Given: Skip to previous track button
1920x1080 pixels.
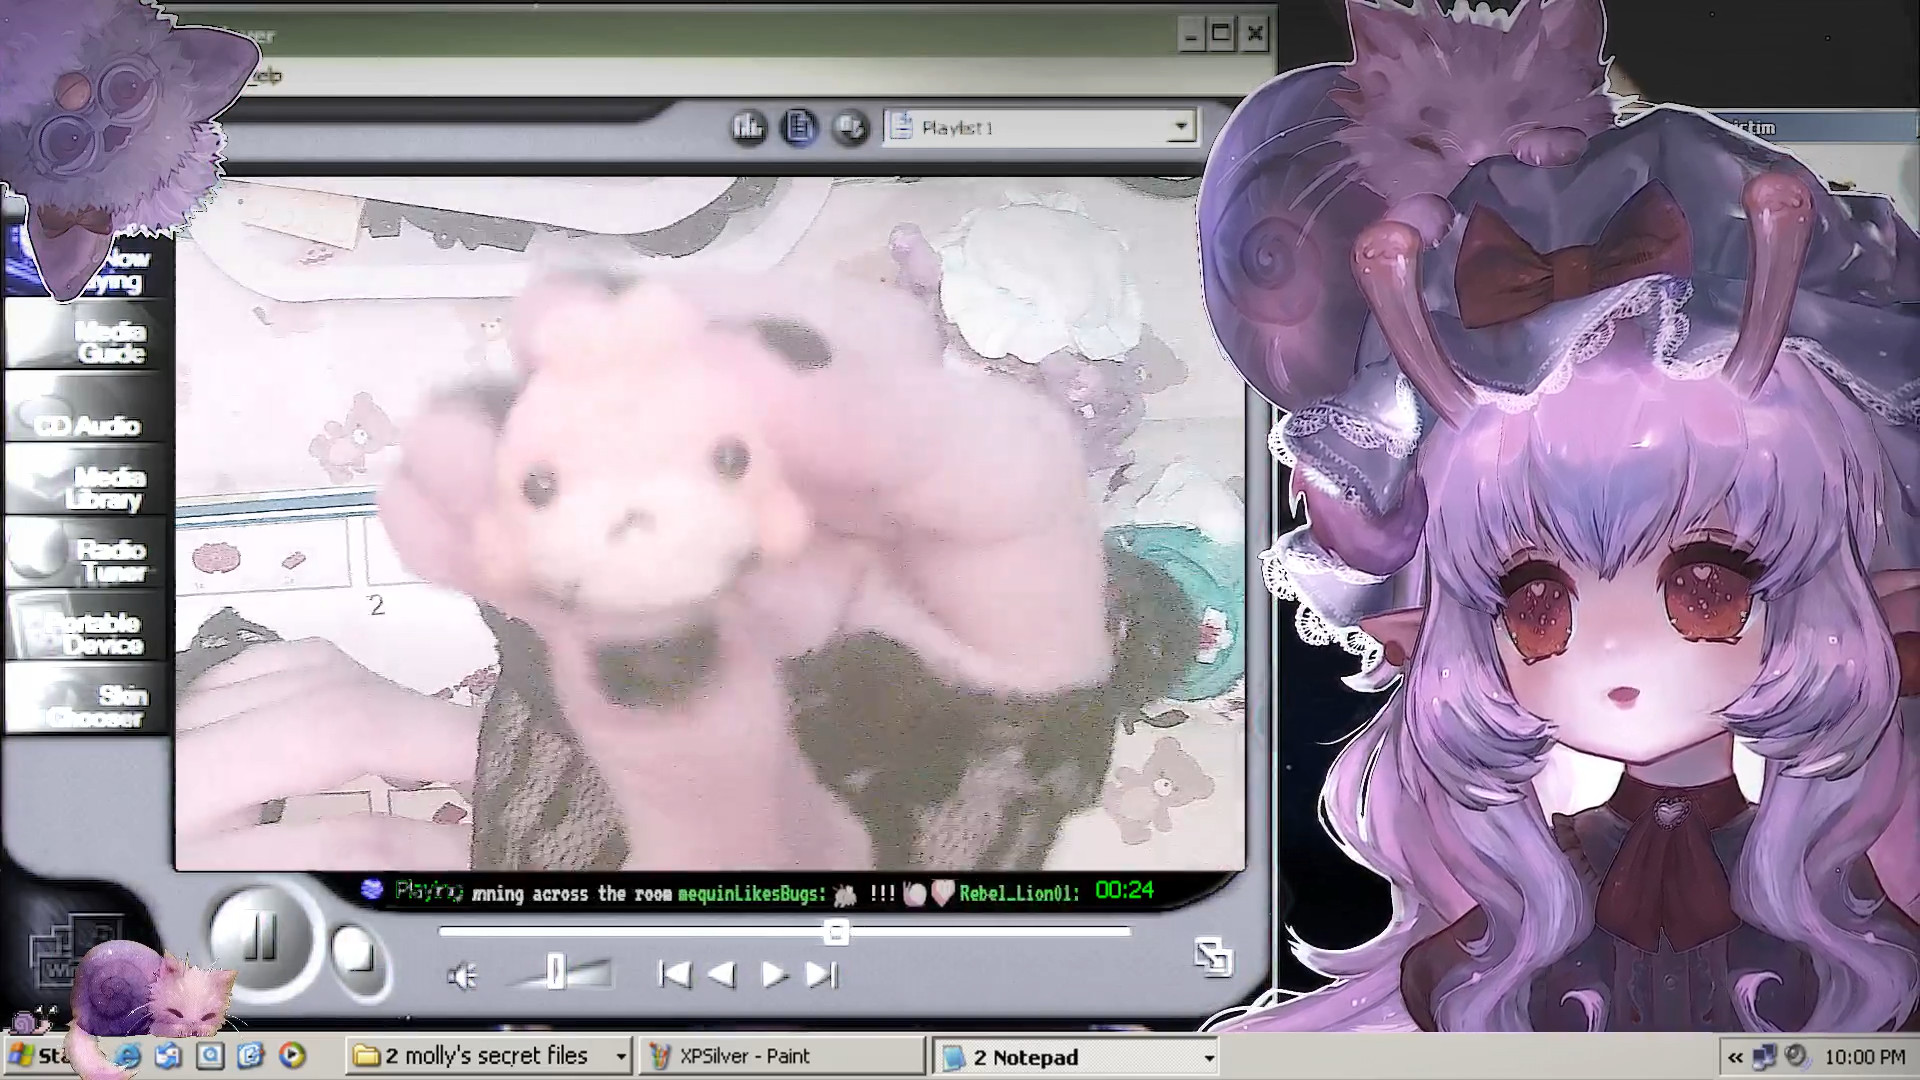Looking at the screenshot, I should 675,975.
